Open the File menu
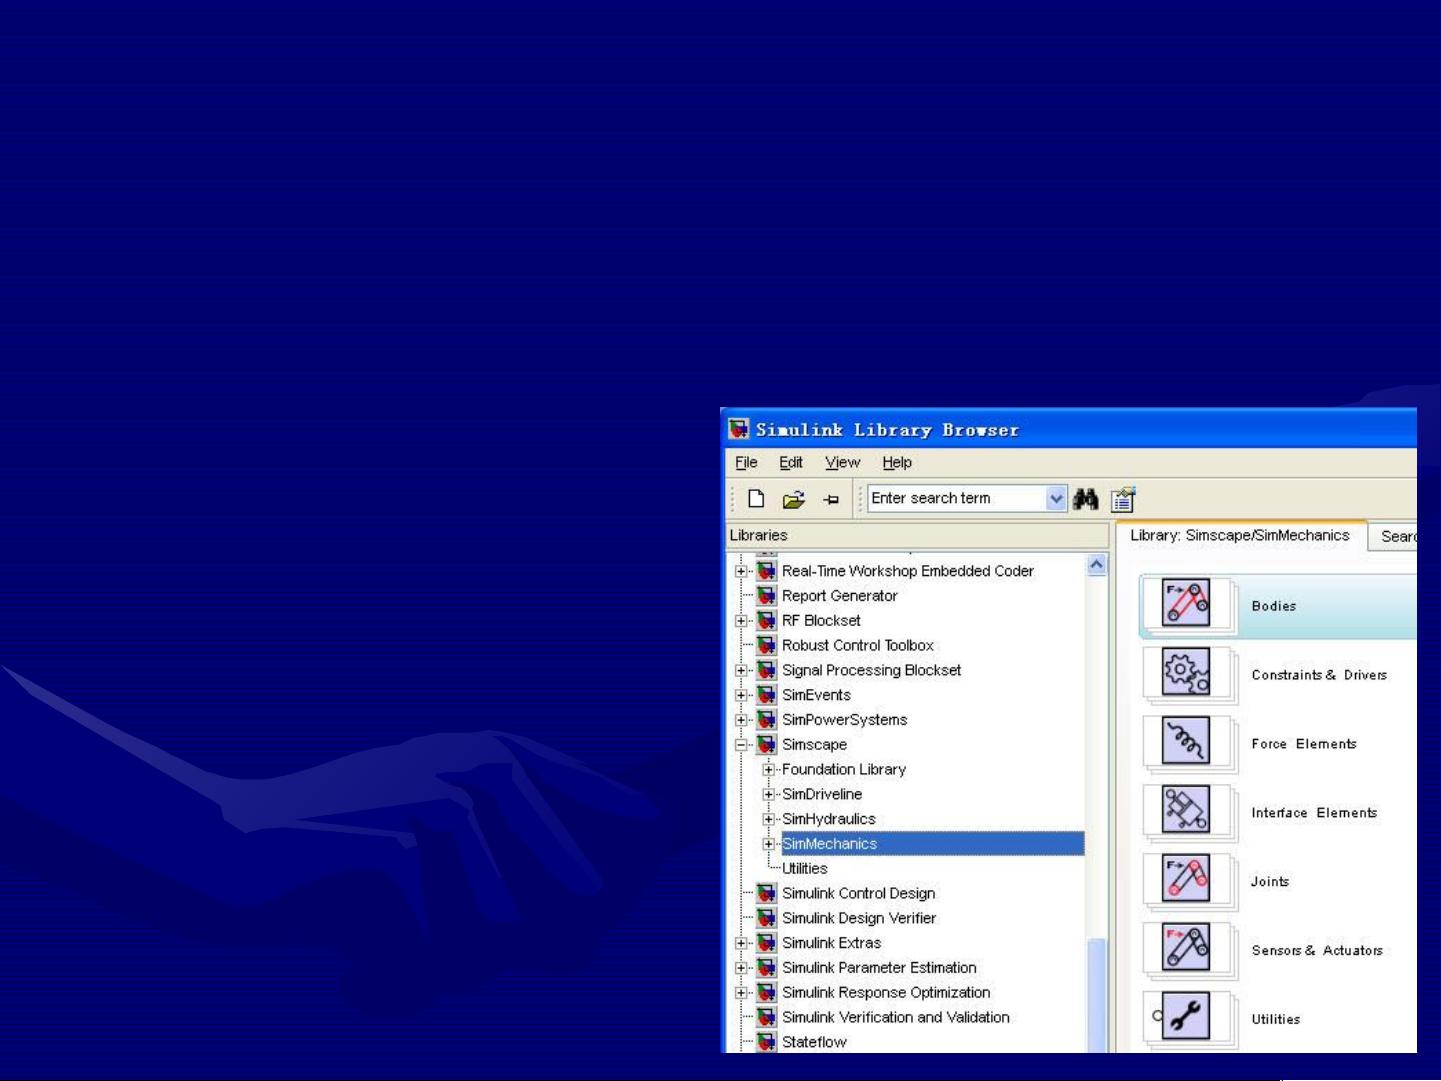The image size is (1441, 1081). [x=746, y=462]
